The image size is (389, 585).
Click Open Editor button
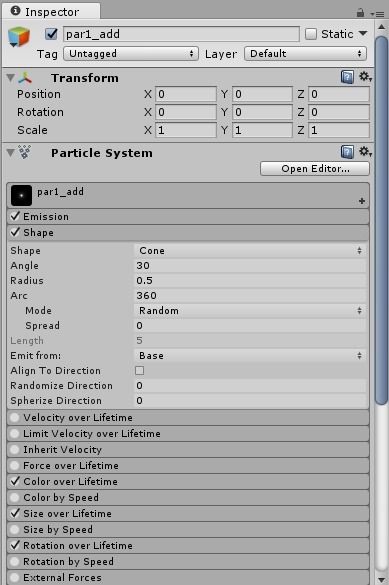tap(315, 169)
